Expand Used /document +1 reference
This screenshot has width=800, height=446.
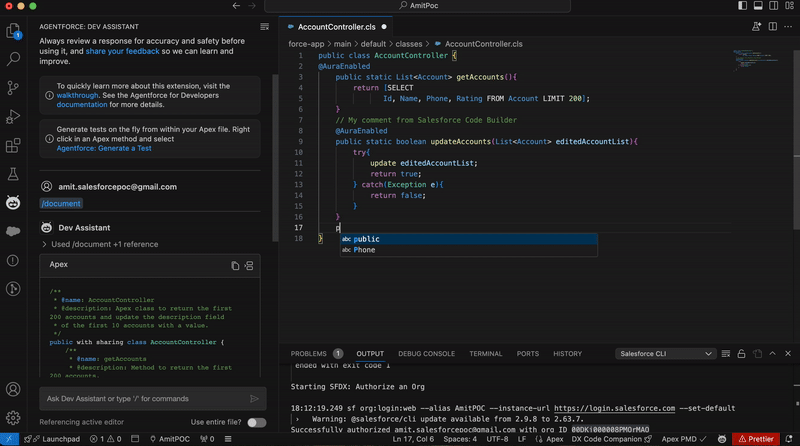click(99, 244)
